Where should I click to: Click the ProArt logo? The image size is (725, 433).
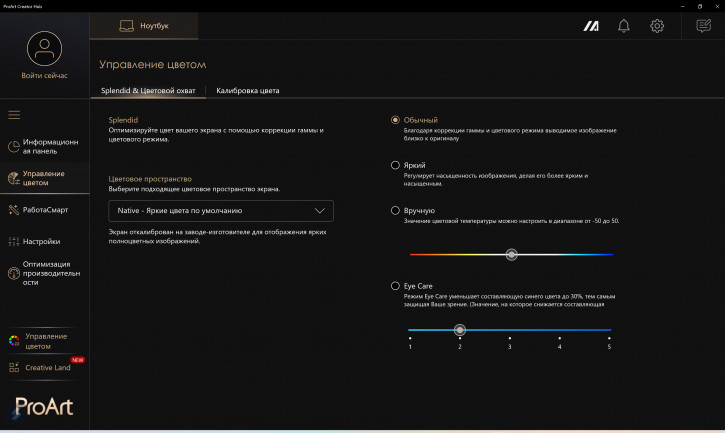click(x=43, y=407)
